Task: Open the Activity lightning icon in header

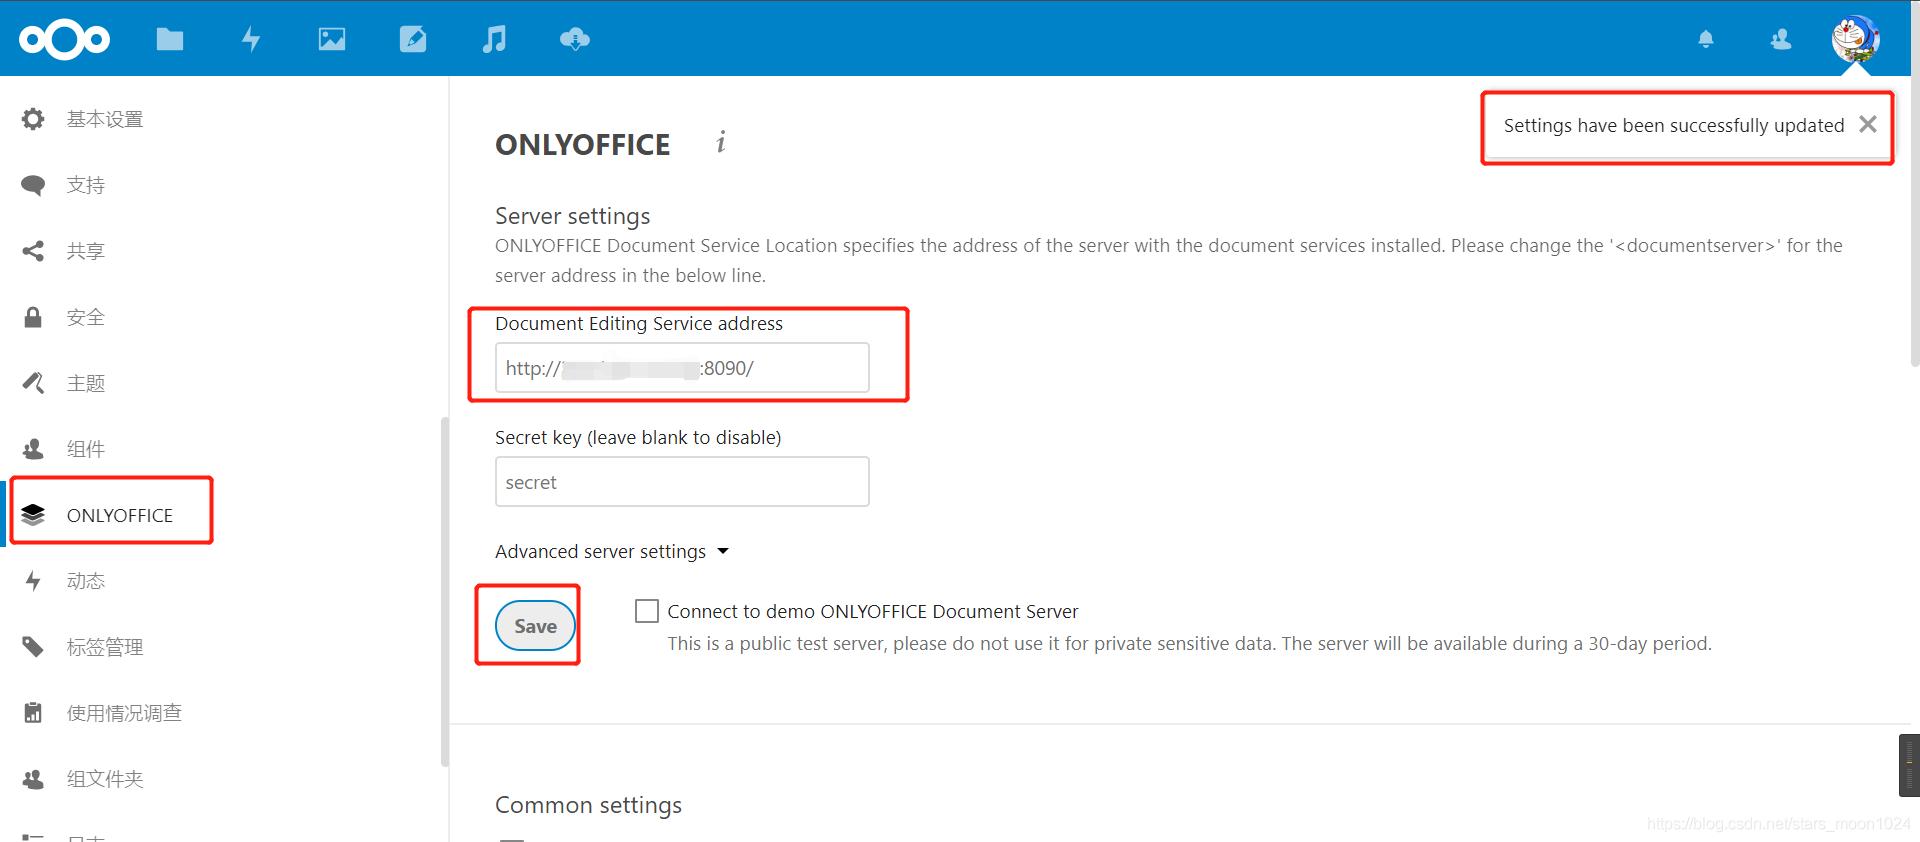Action: pos(251,39)
